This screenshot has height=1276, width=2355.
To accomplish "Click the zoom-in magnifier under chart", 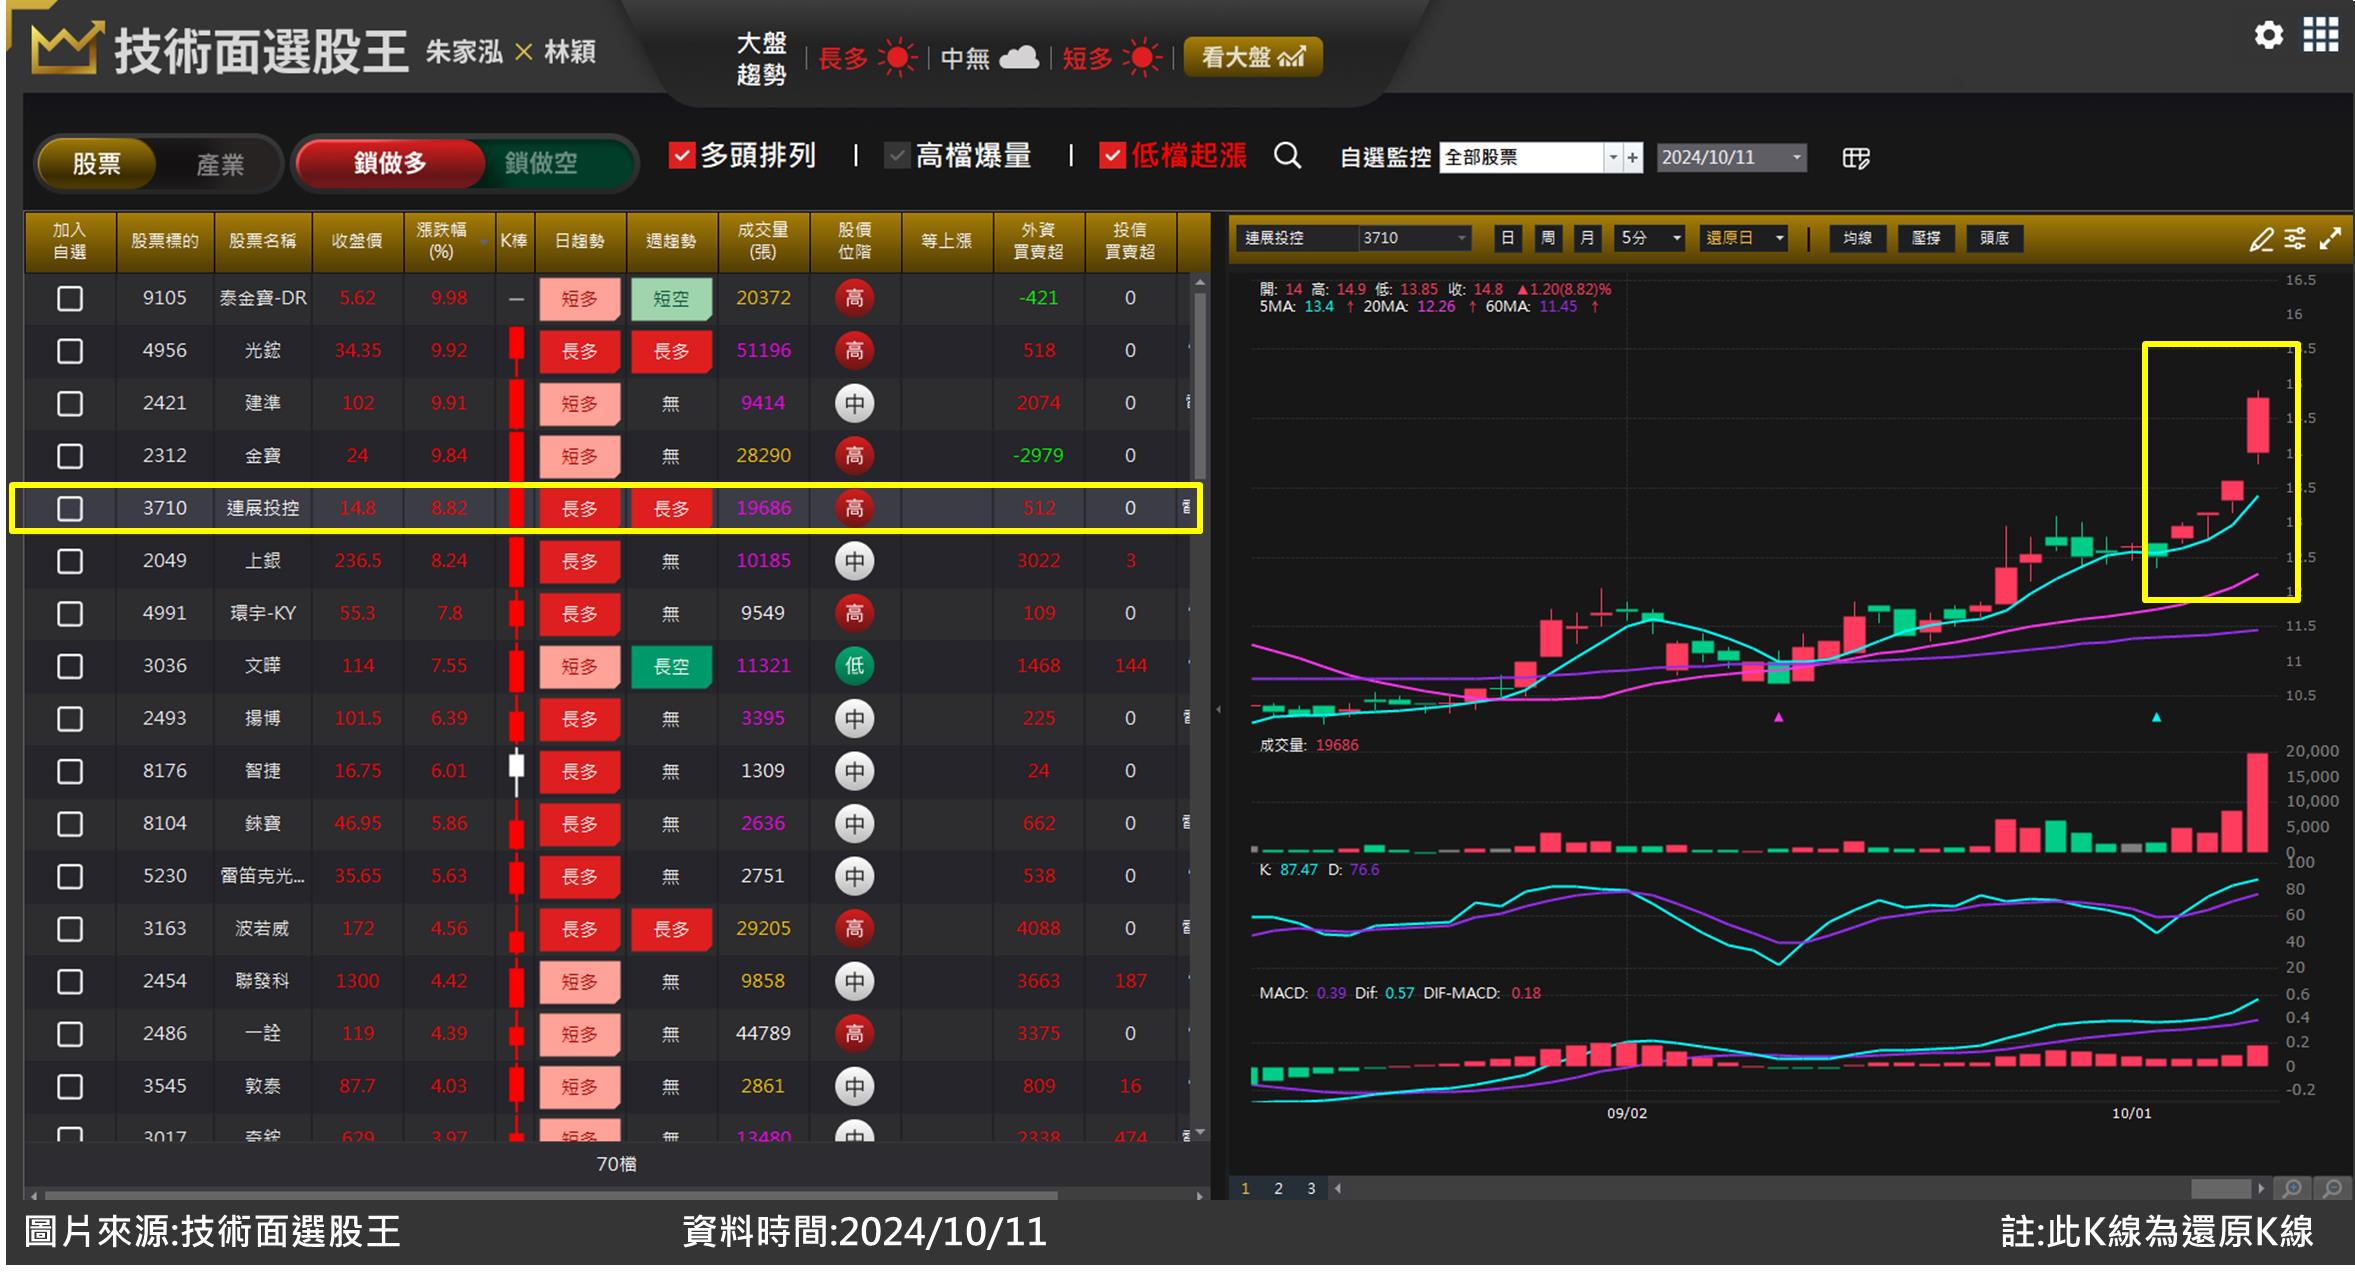I will pyautogui.click(x=2292, y=1188).
